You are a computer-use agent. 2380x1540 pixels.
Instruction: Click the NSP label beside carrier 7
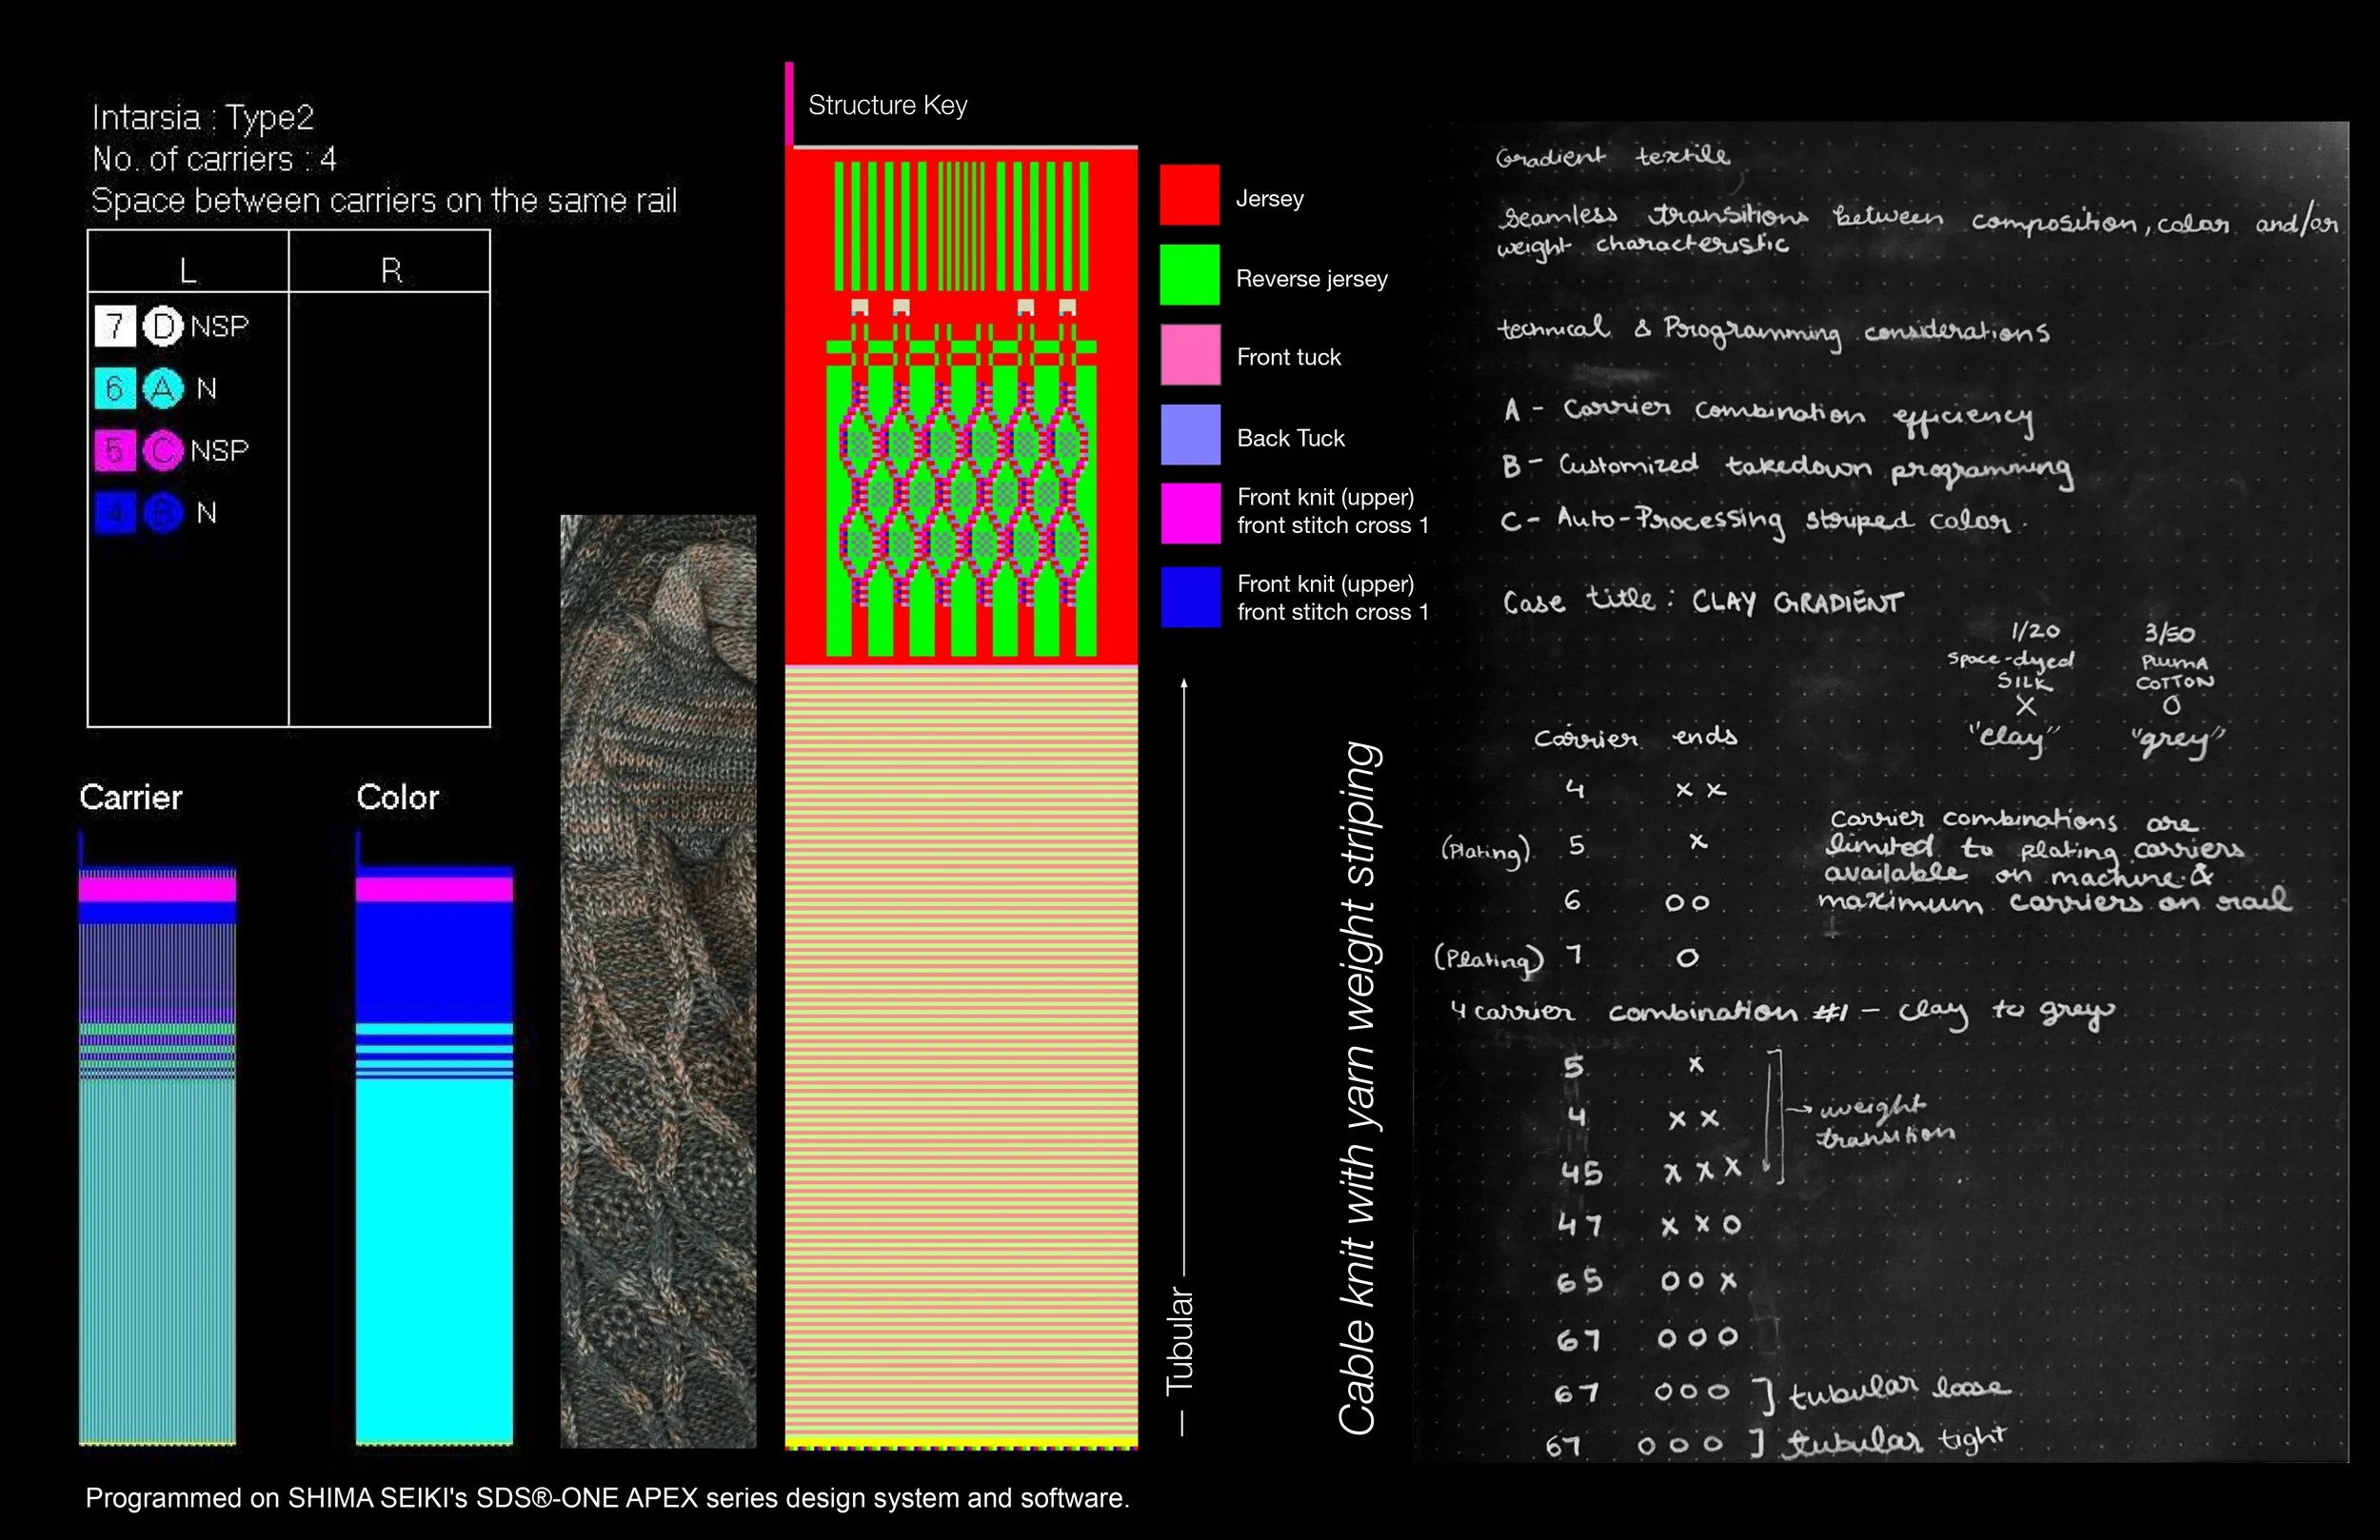click(x=219, y=326)
